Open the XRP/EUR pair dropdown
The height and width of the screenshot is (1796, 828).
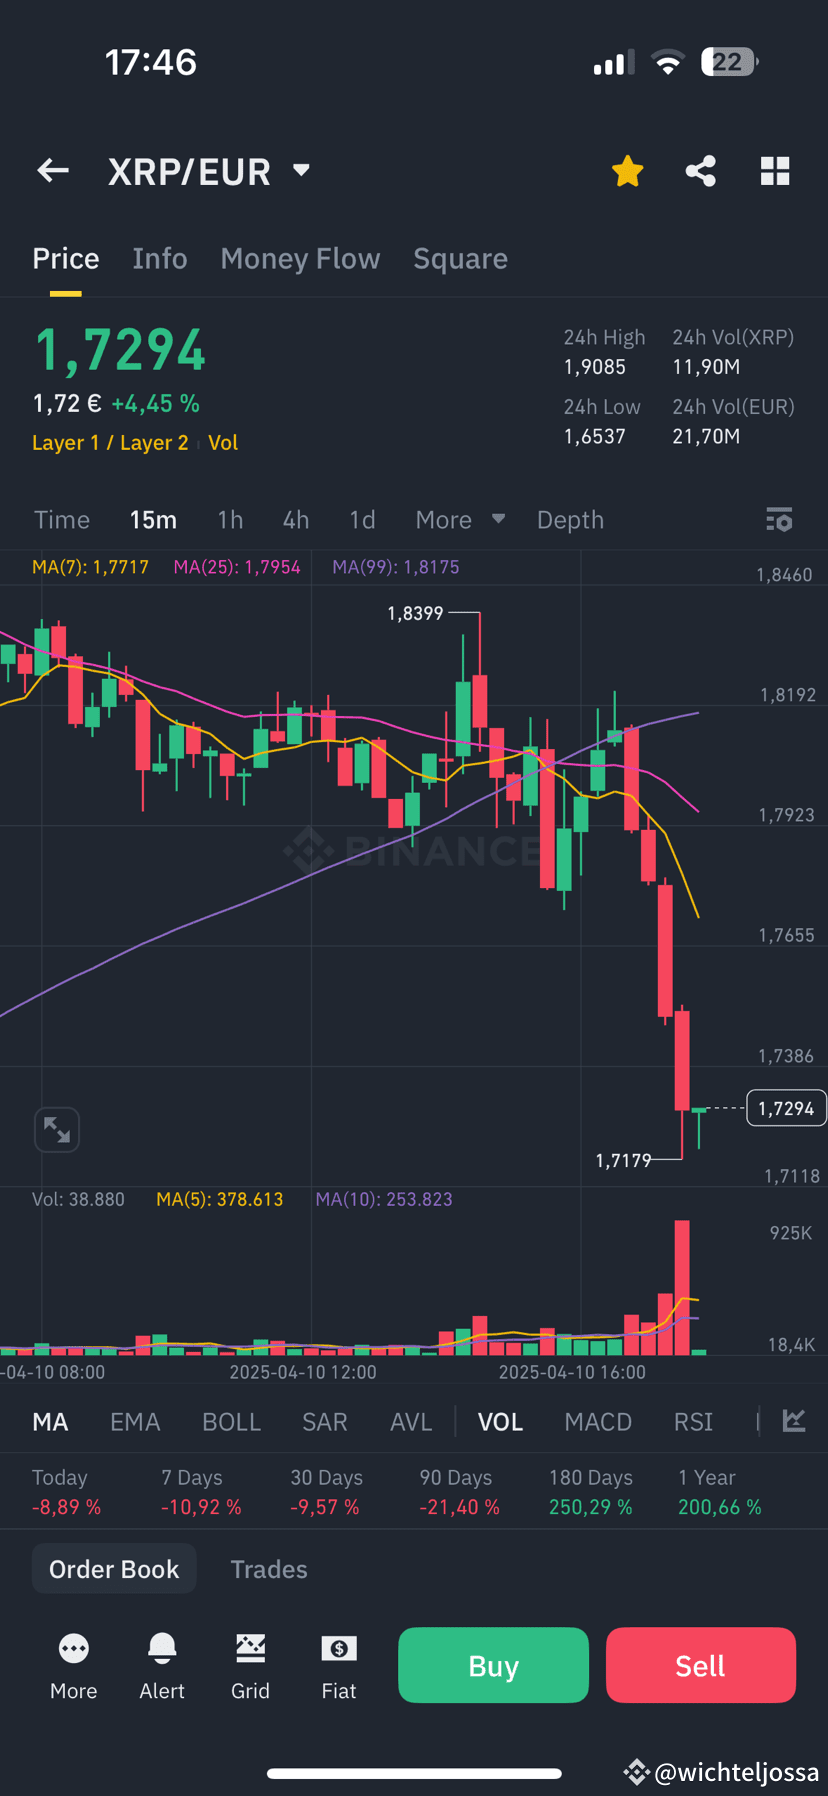(x=300, y=170)
